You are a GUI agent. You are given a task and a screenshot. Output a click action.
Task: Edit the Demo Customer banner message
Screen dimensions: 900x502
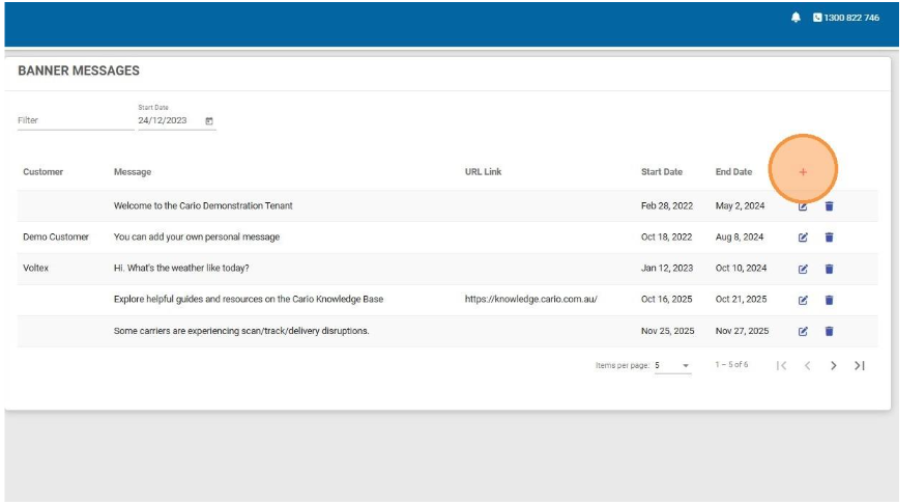802,237
